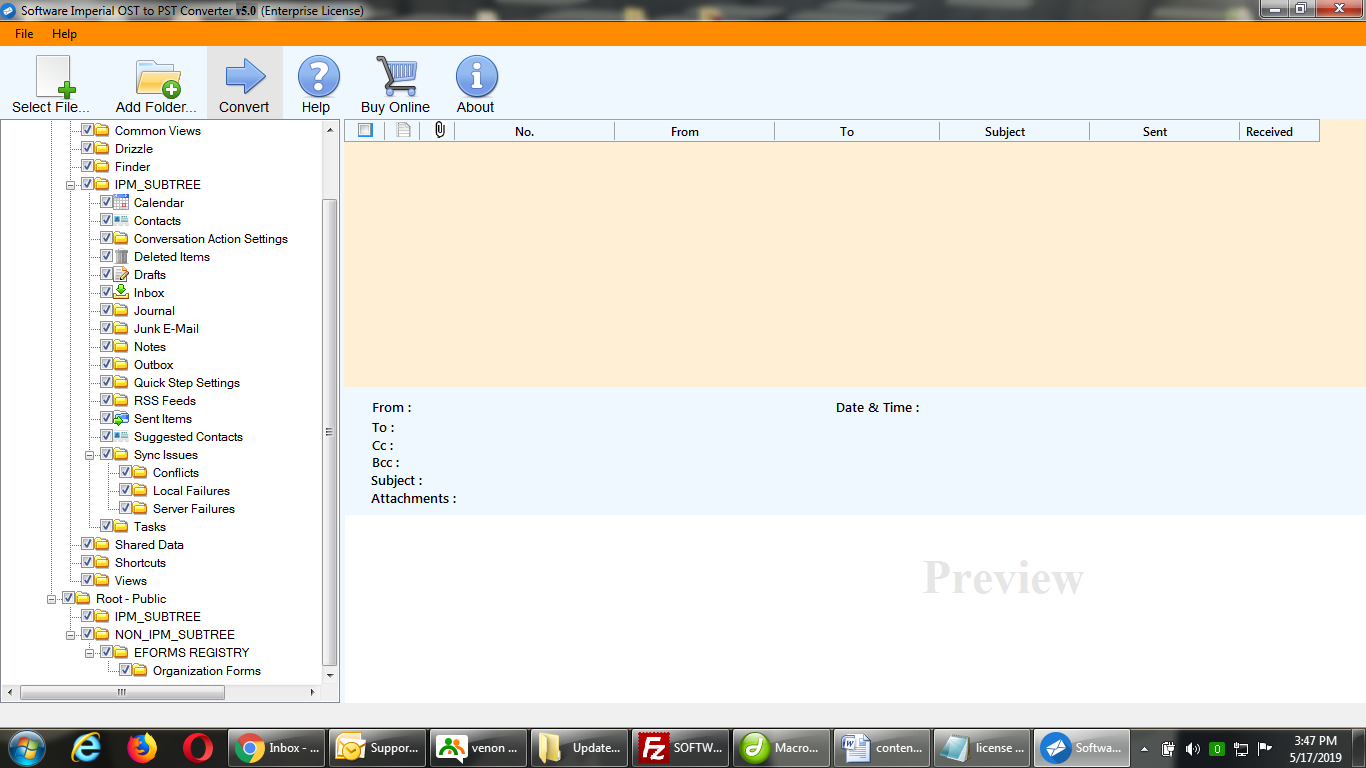Click the Add Folder toolbar icon
This screenshot has height=768, width=1366.
(x=158, y=78)
